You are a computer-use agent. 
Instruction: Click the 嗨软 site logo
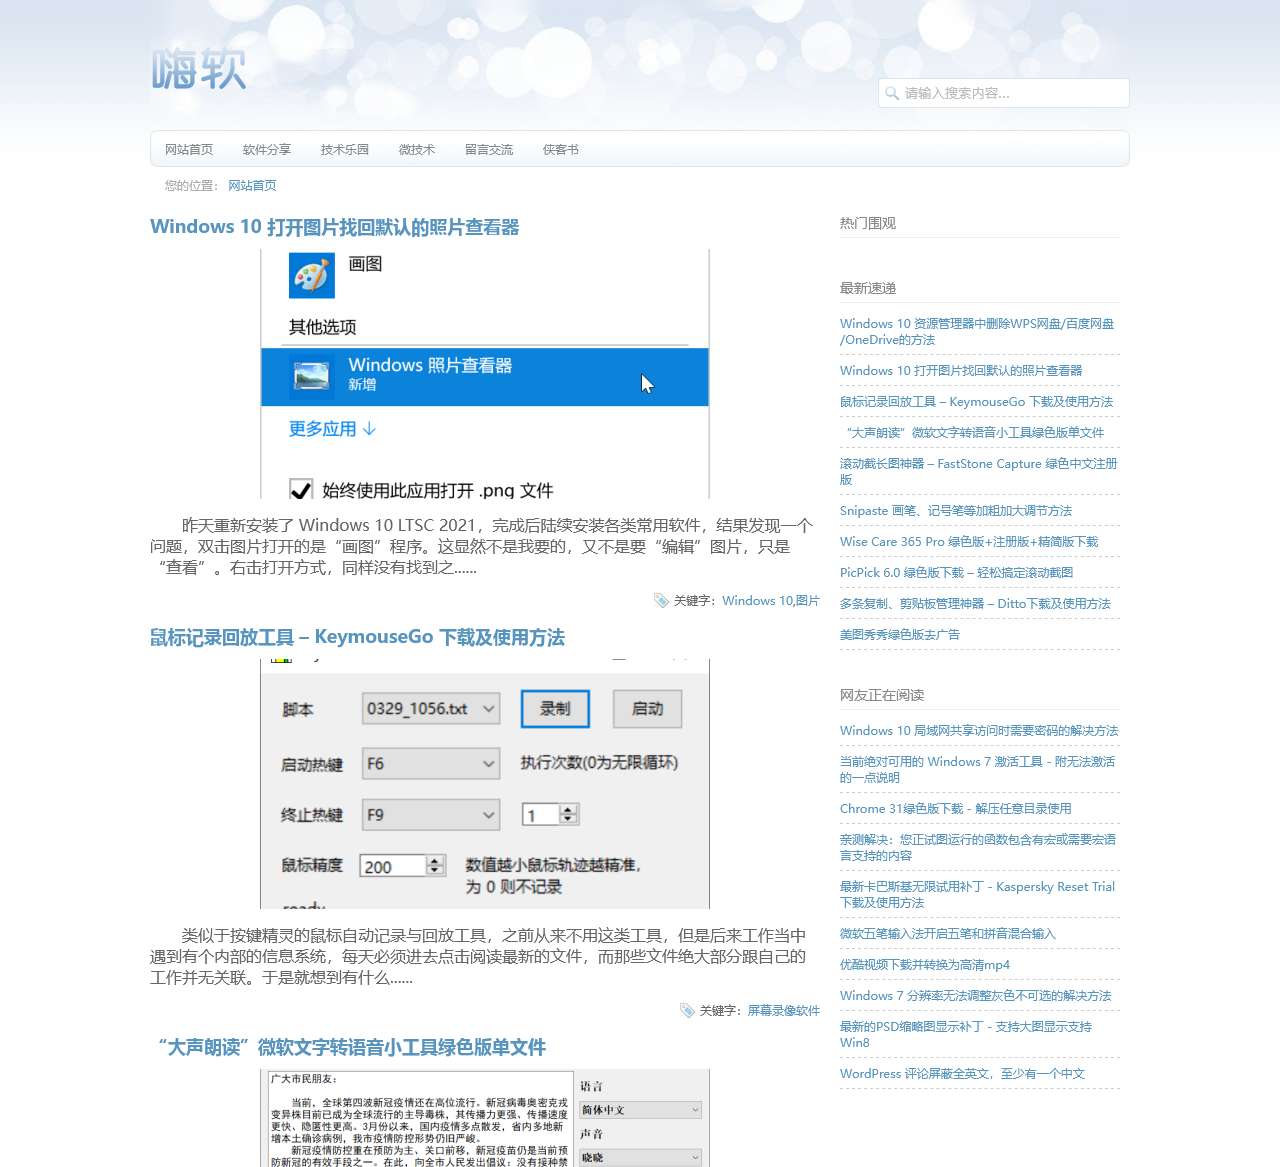(198, 69)
